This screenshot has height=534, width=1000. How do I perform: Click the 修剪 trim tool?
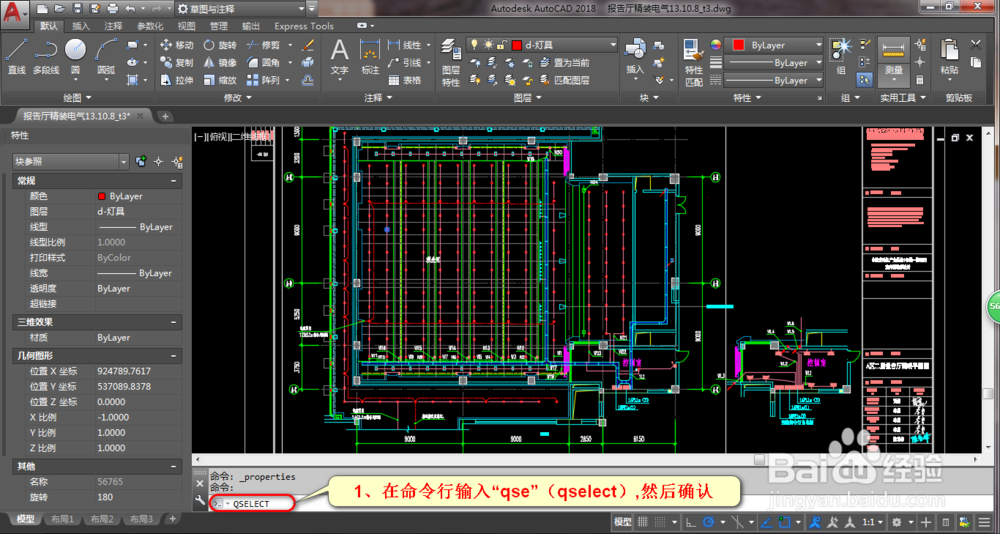pyautogui.click(x=263, y=45)
